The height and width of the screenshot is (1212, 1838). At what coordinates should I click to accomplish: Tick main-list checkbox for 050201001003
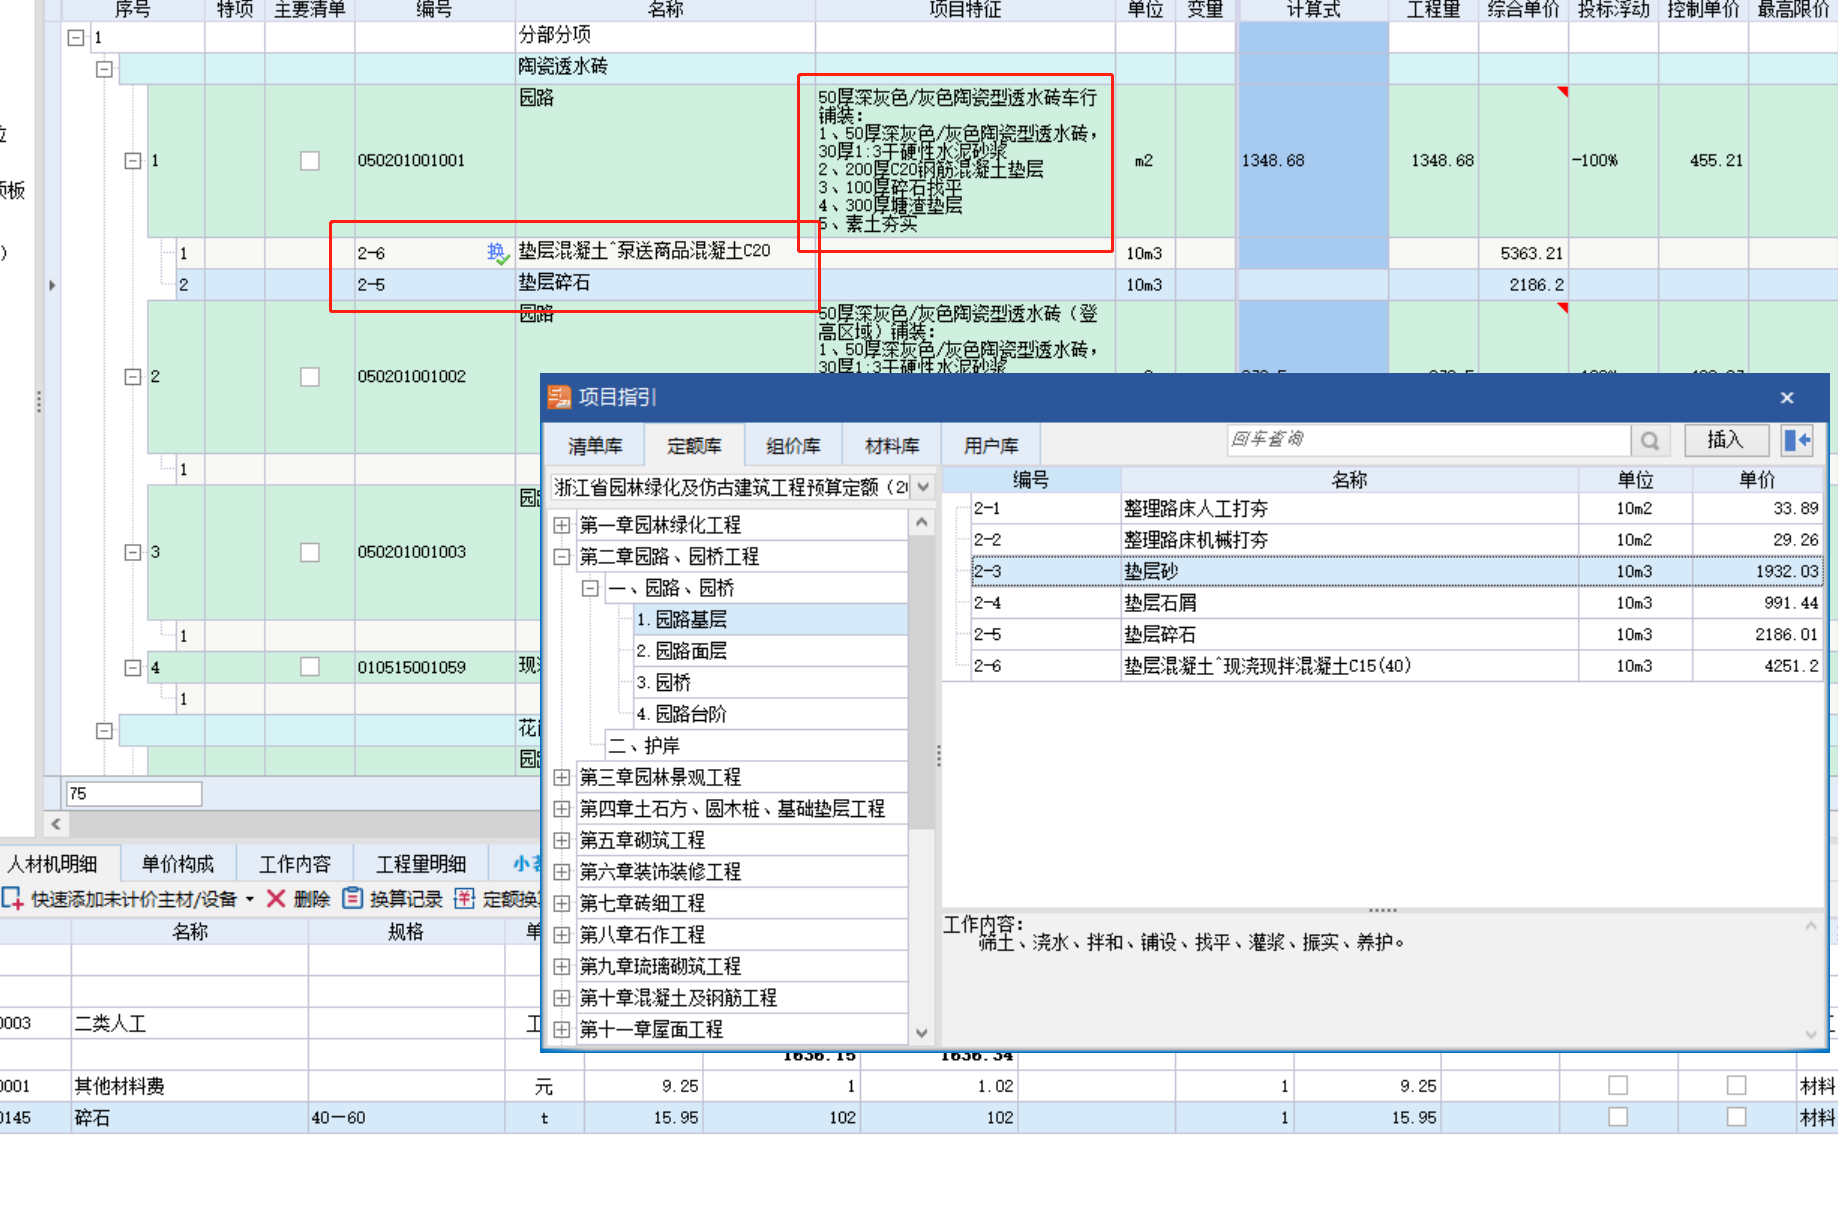coord(310,552)
